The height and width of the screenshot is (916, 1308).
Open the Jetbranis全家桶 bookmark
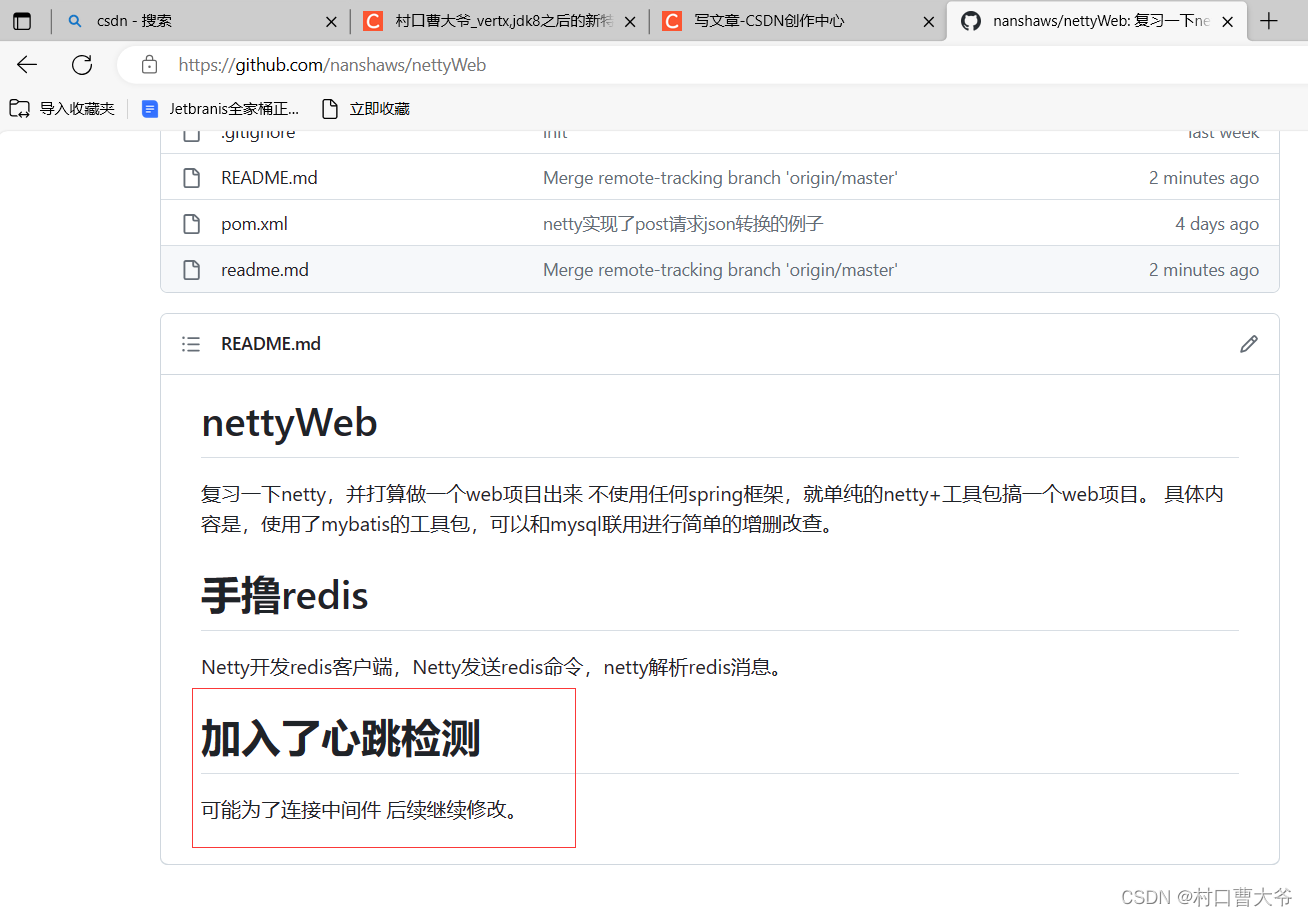click(x=220, y=108)
